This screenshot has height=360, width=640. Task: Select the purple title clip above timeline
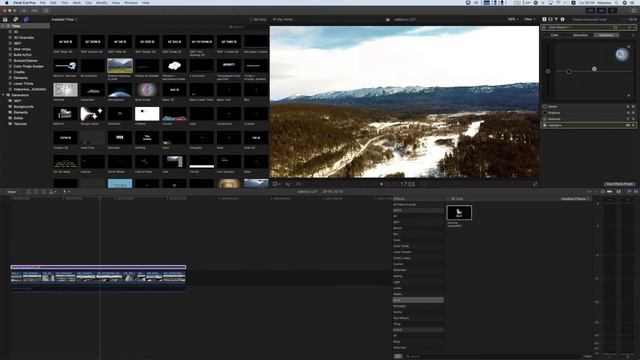[x=98, y=267]
